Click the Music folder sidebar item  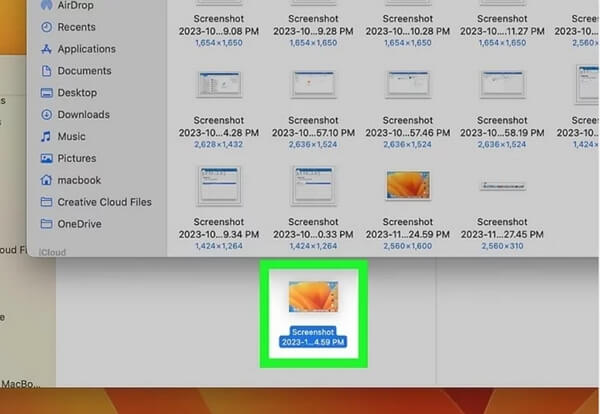pos(71,136)
